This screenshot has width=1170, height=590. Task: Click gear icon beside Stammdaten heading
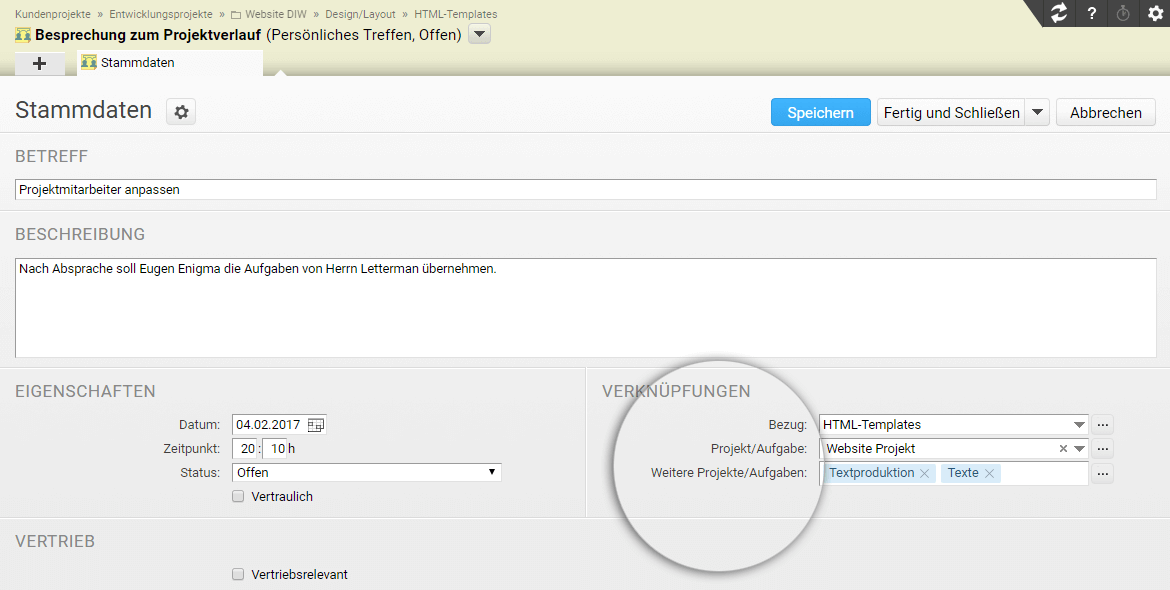(x=181, y=112)
